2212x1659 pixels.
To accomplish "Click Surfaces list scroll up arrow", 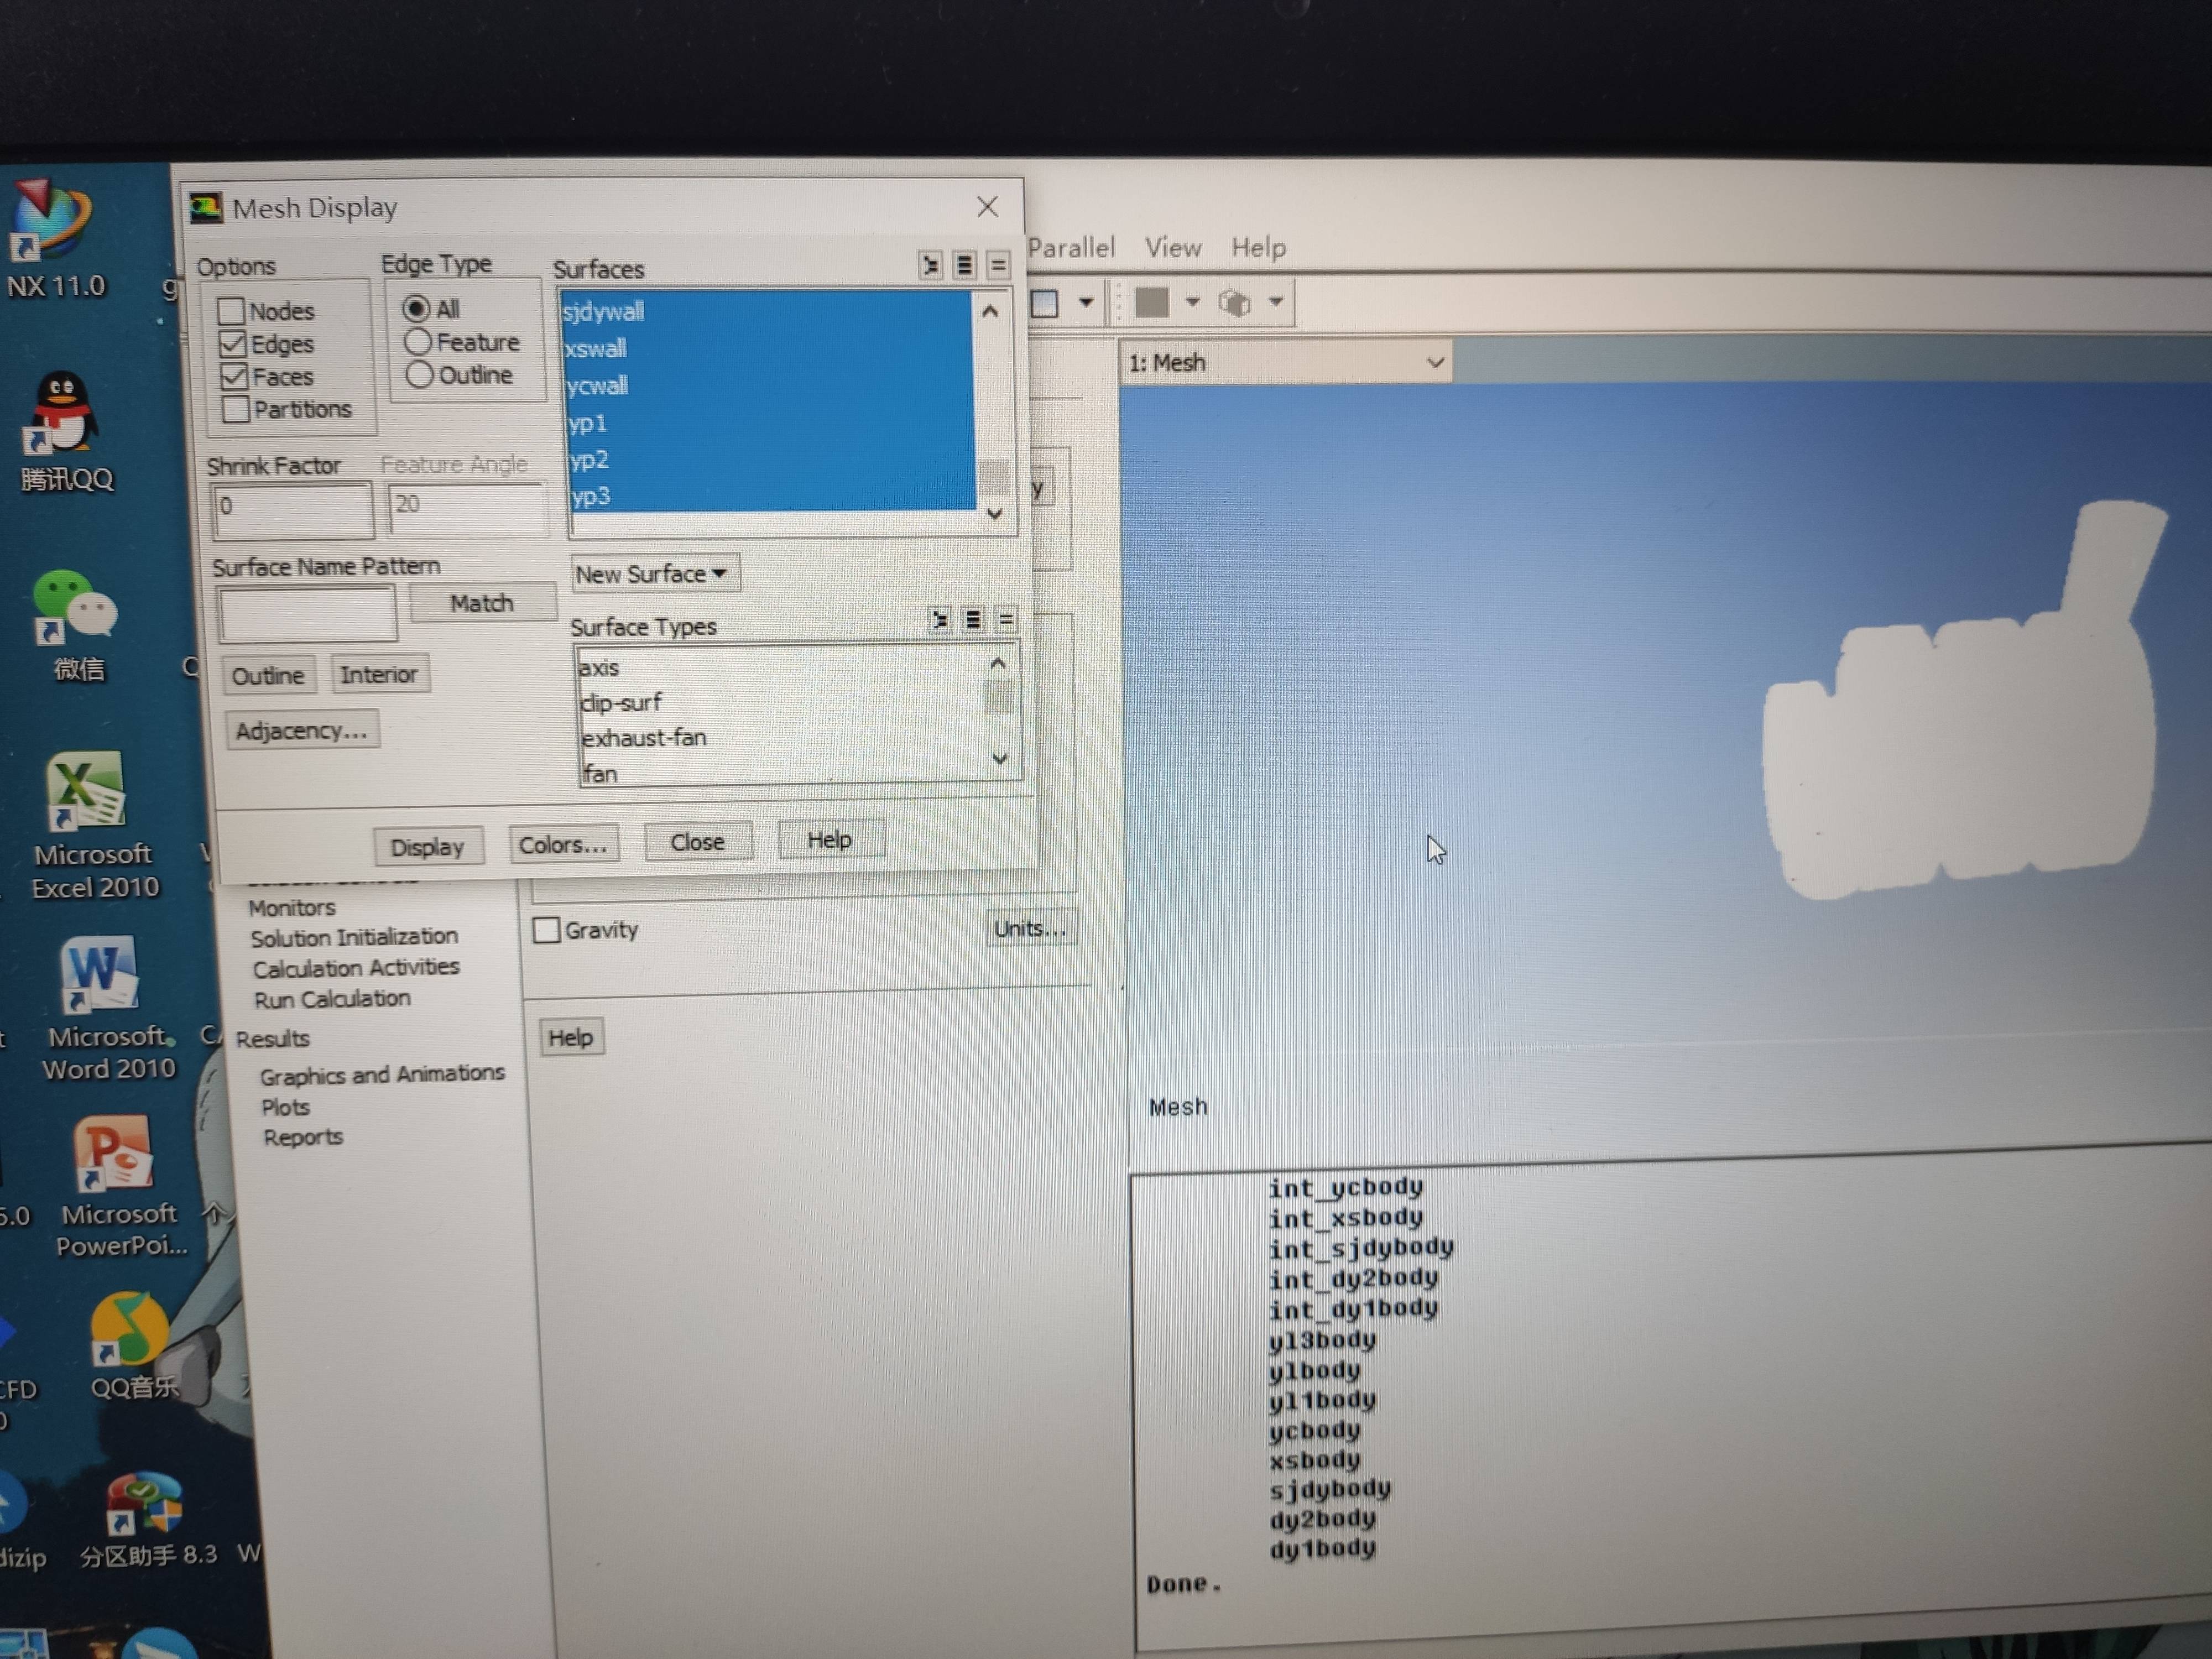I will [990, 311].
